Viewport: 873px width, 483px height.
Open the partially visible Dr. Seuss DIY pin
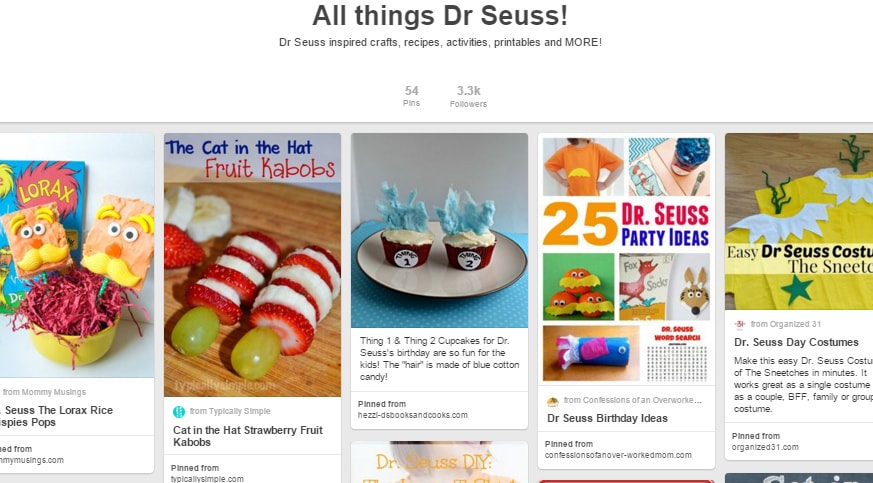(x=439, y=462)
